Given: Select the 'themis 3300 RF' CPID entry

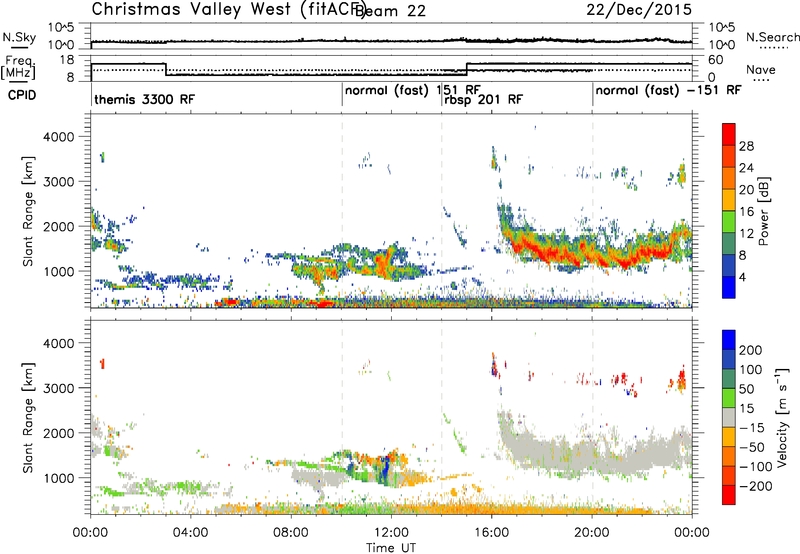Looking at the screenshot, I should click(144, 99).
